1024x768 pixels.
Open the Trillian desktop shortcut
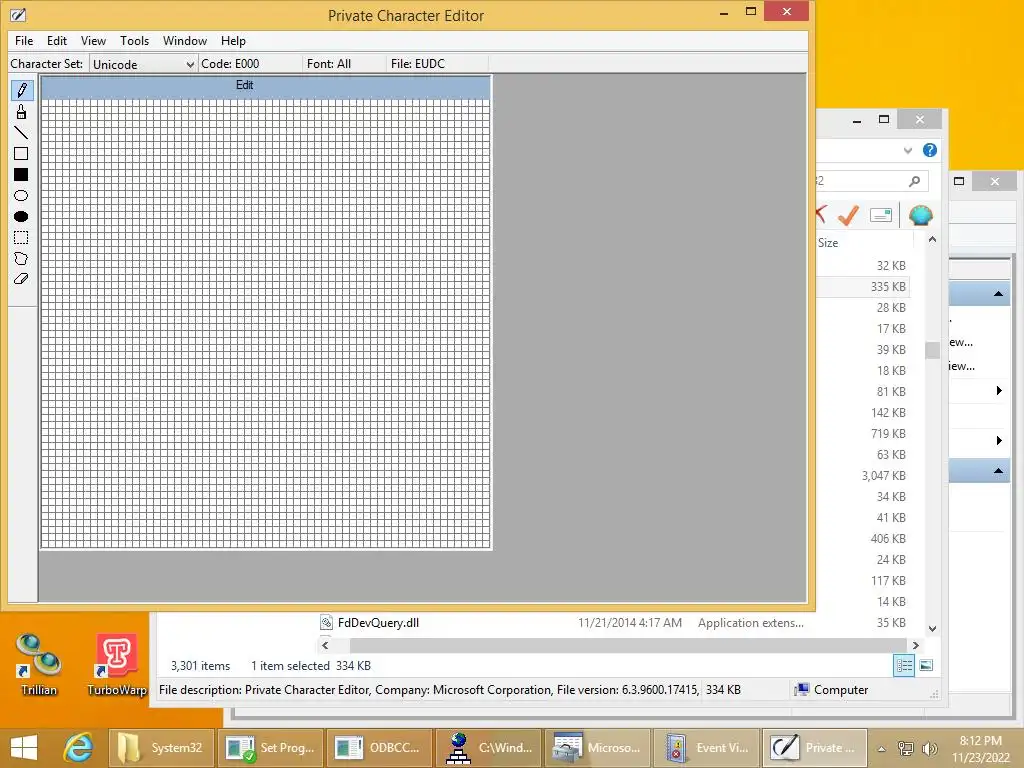pos(39,665)
